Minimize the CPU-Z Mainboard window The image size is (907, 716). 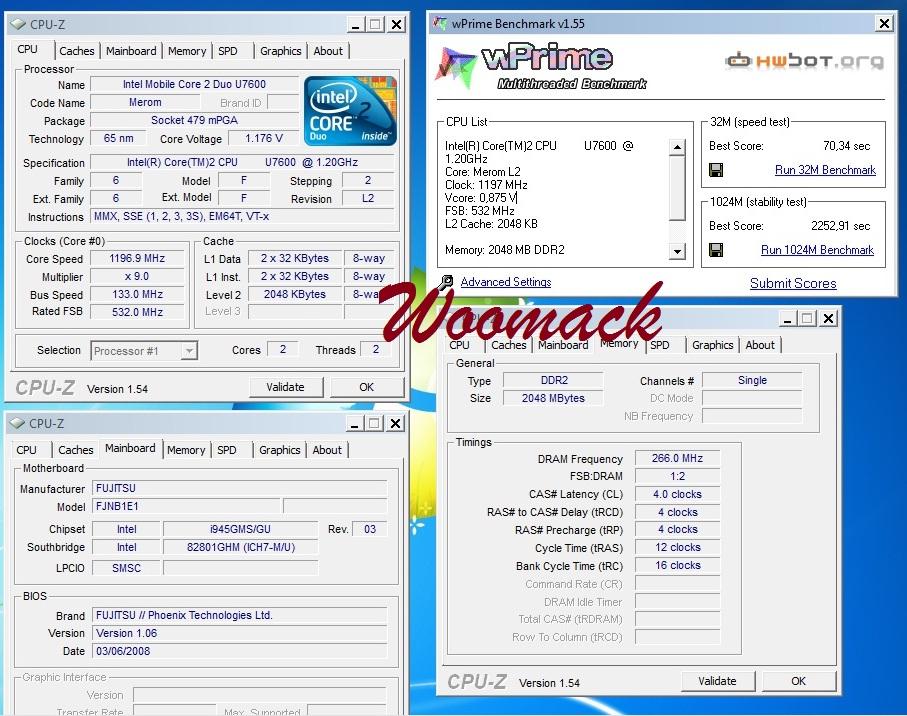(355, 423)
